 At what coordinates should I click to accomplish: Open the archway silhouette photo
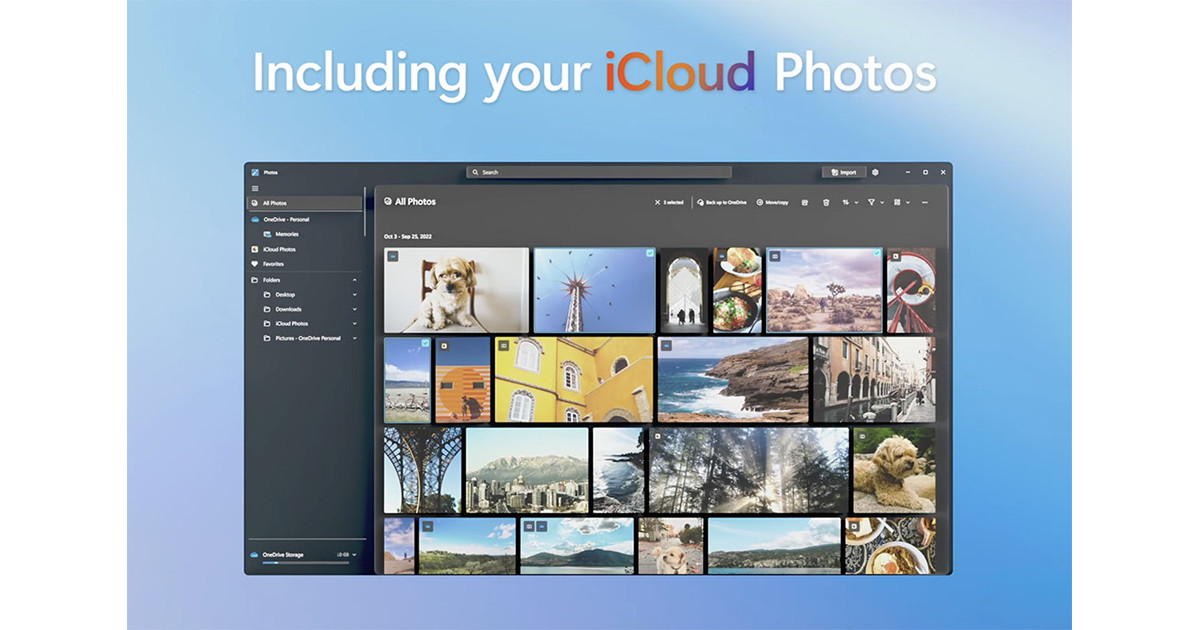point(684,290)
